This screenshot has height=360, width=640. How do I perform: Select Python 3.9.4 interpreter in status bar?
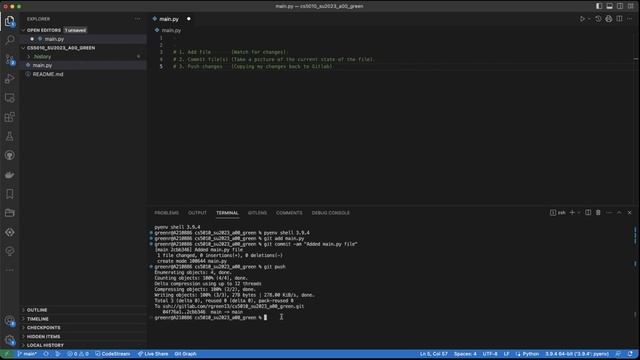[x=577, y=354]
